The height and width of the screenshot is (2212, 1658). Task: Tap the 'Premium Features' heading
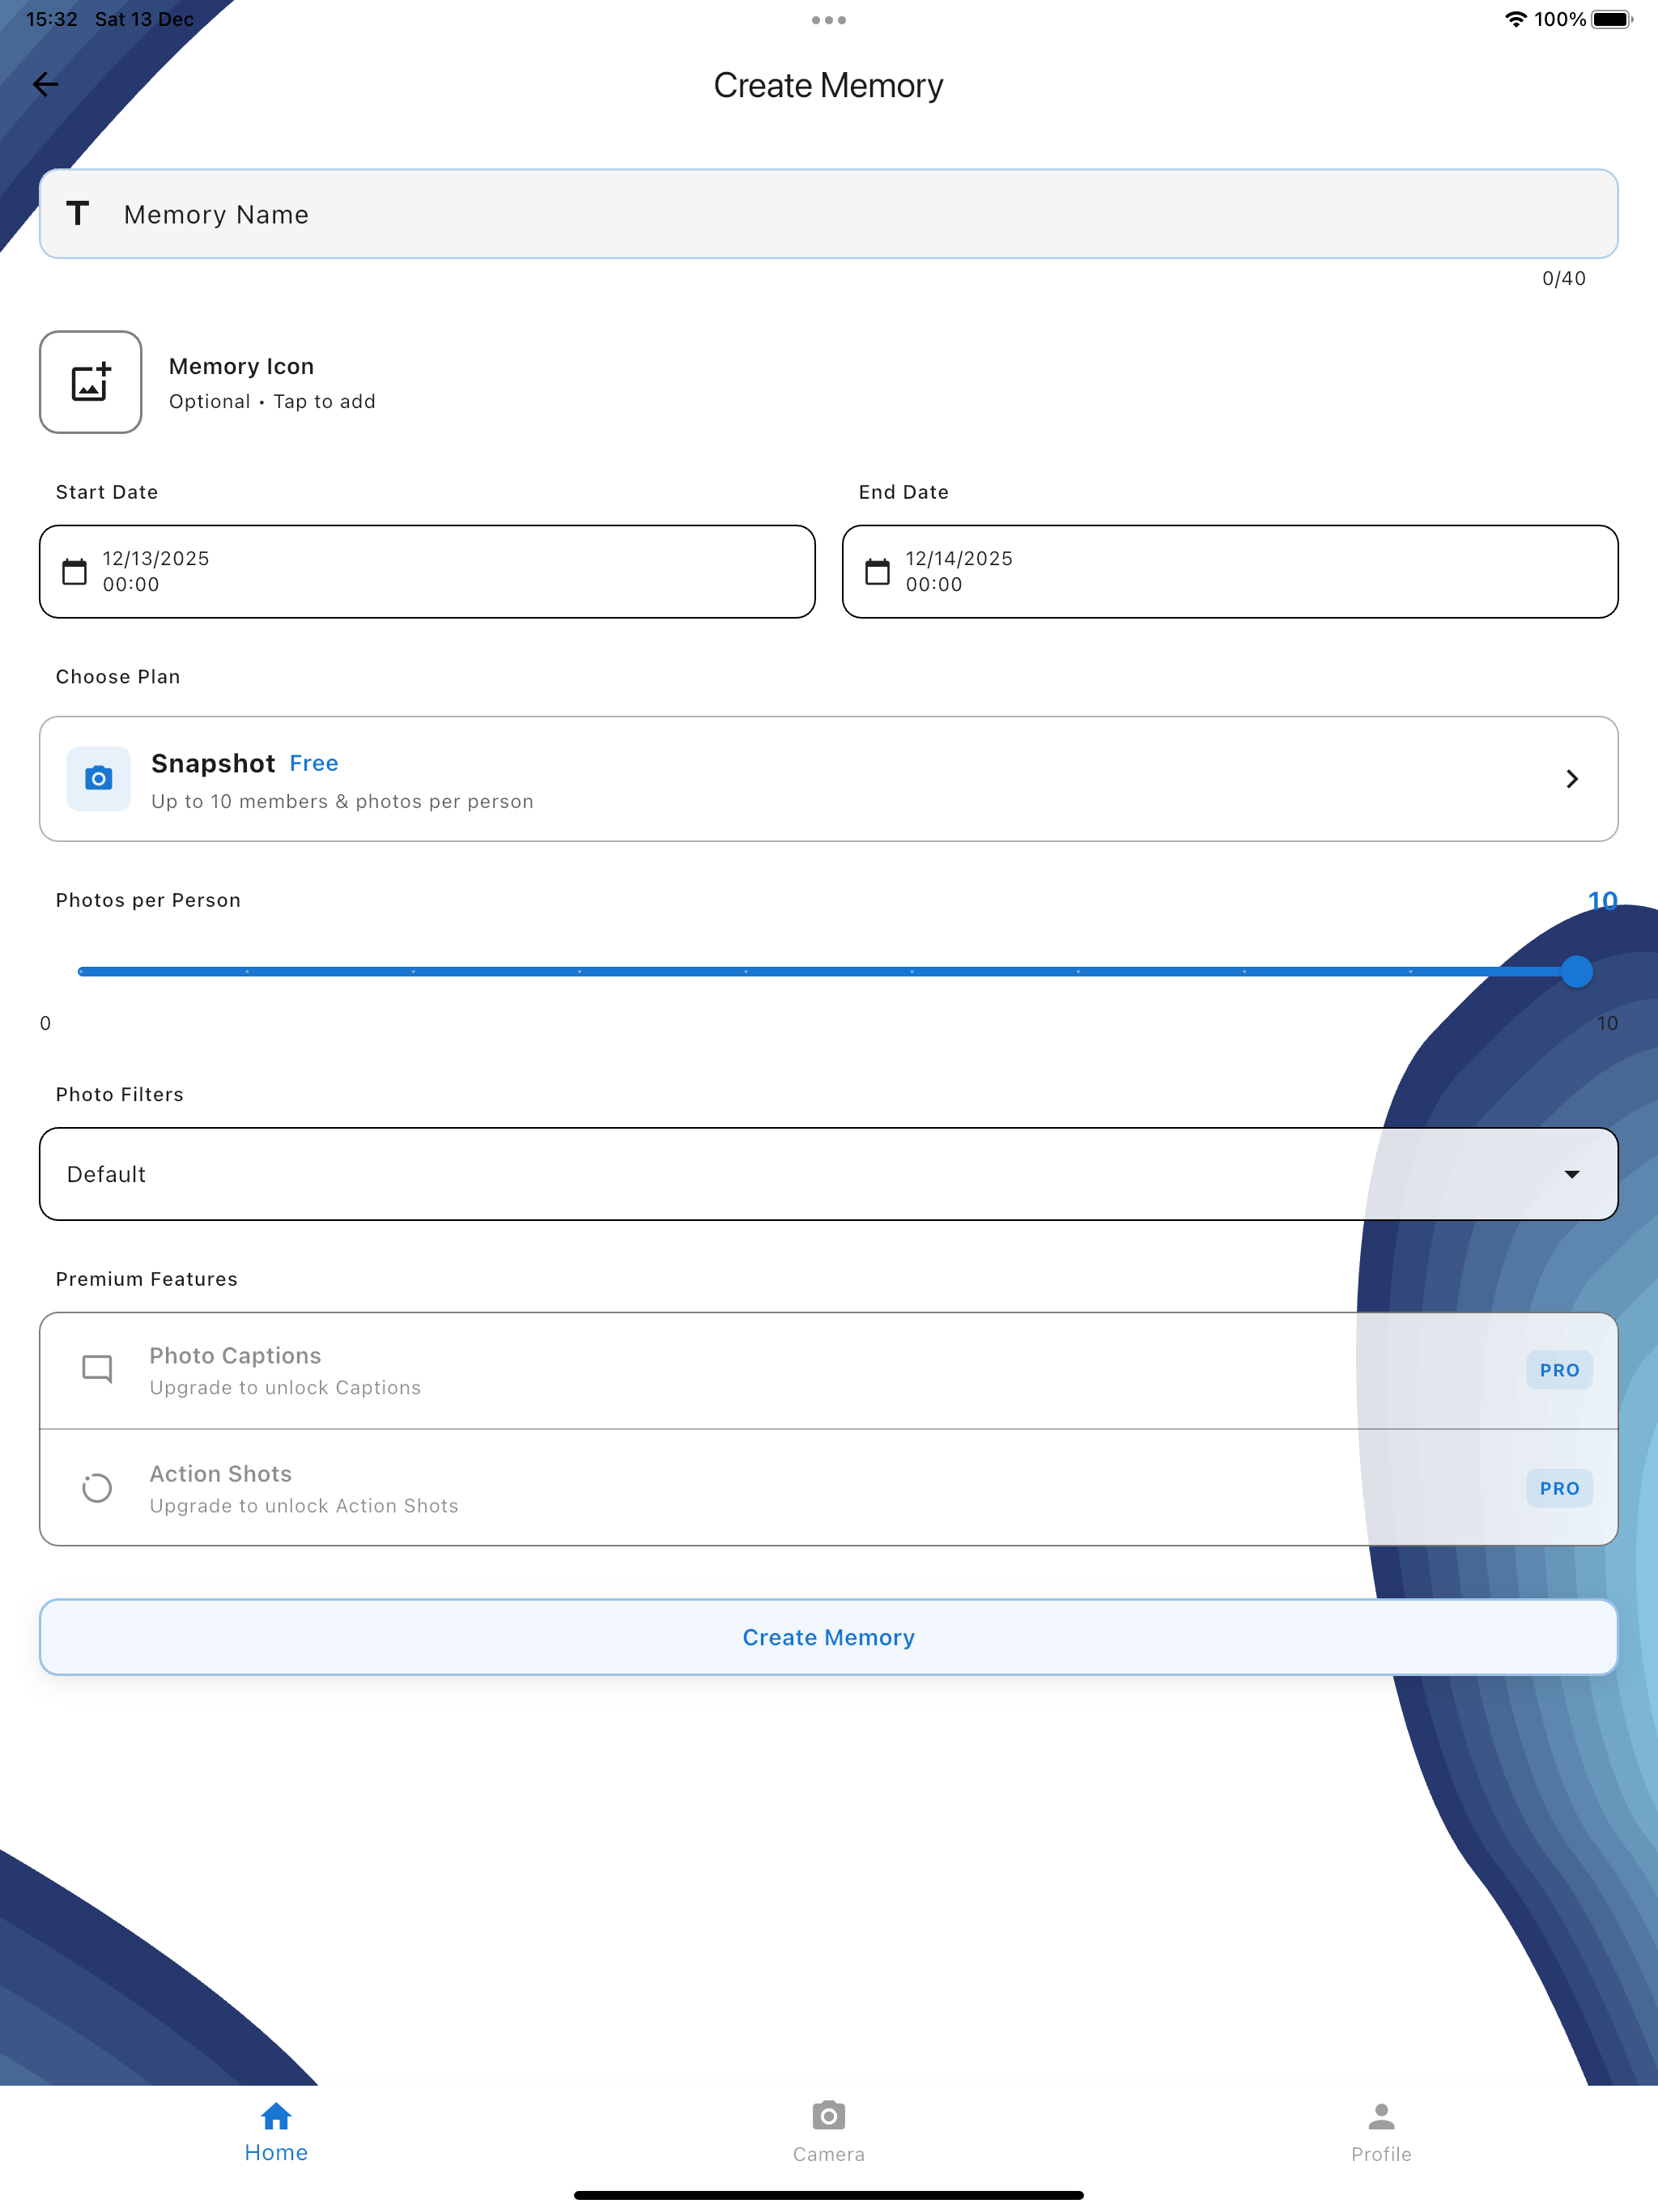147,1279
